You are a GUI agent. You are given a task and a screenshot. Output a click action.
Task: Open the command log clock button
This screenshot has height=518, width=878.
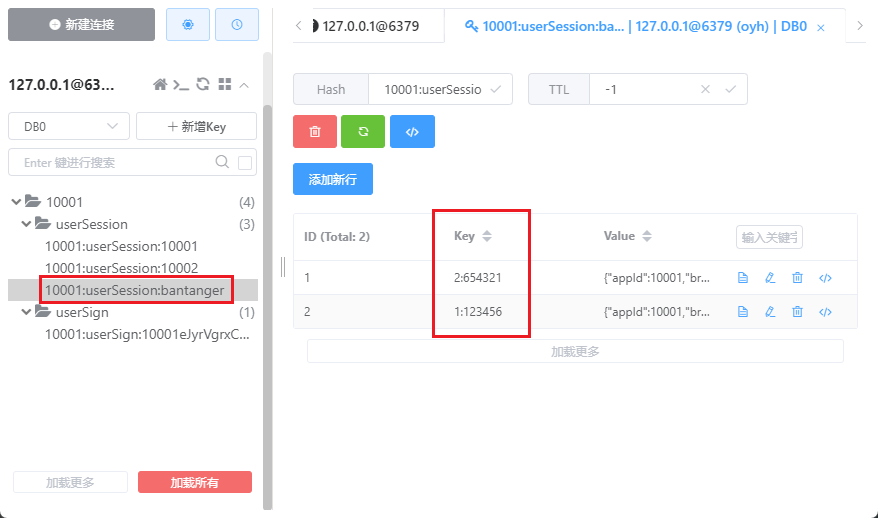click(x=237, y=25)
